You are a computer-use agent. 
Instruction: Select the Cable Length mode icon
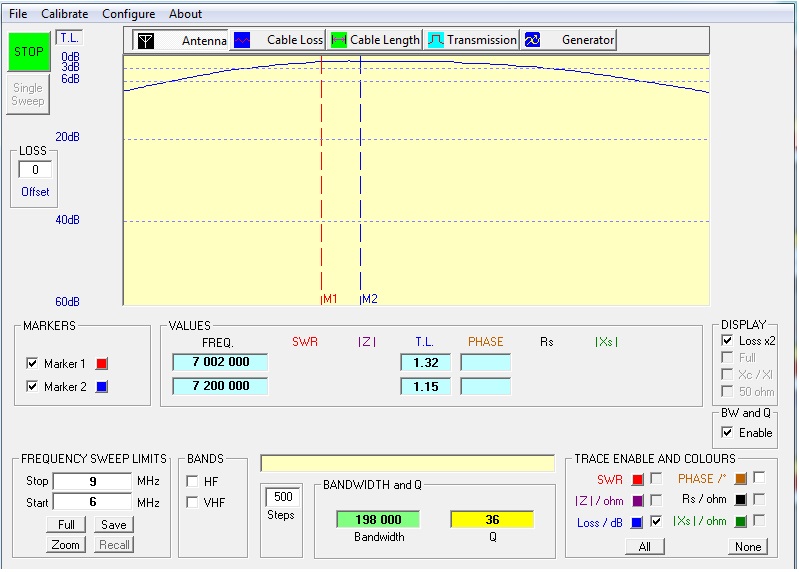[339, 40]
